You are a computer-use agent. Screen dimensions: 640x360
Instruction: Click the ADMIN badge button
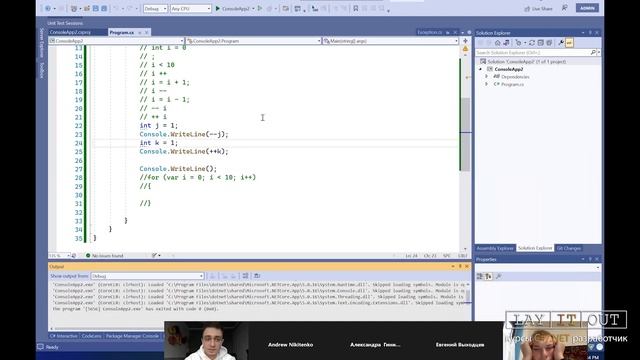click(x=587, y=8)
